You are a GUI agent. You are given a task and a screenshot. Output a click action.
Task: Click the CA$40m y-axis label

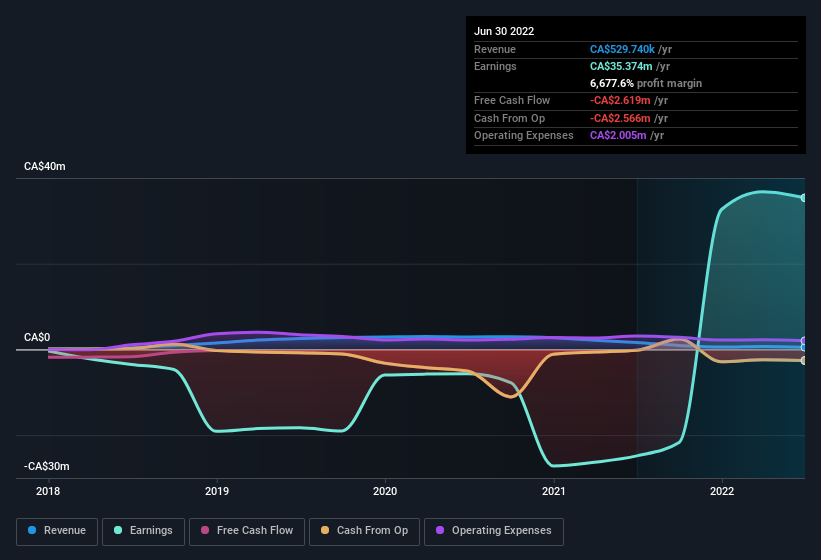(x=45, y=166)
